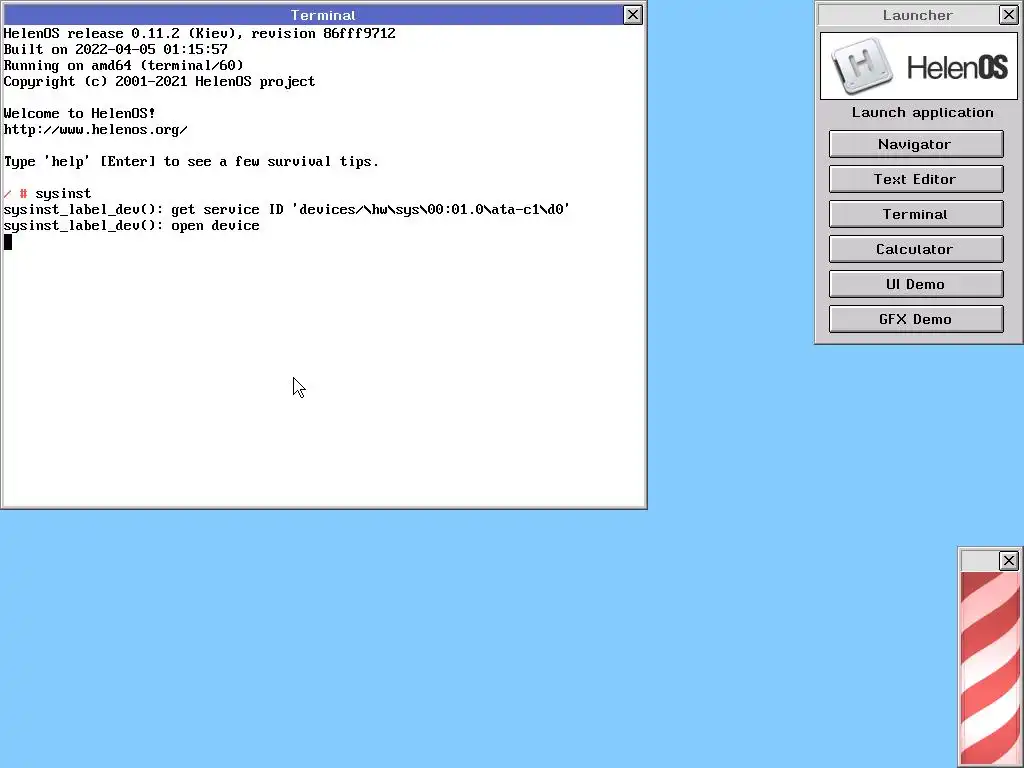Click the 'sysinst' command text

63,193
